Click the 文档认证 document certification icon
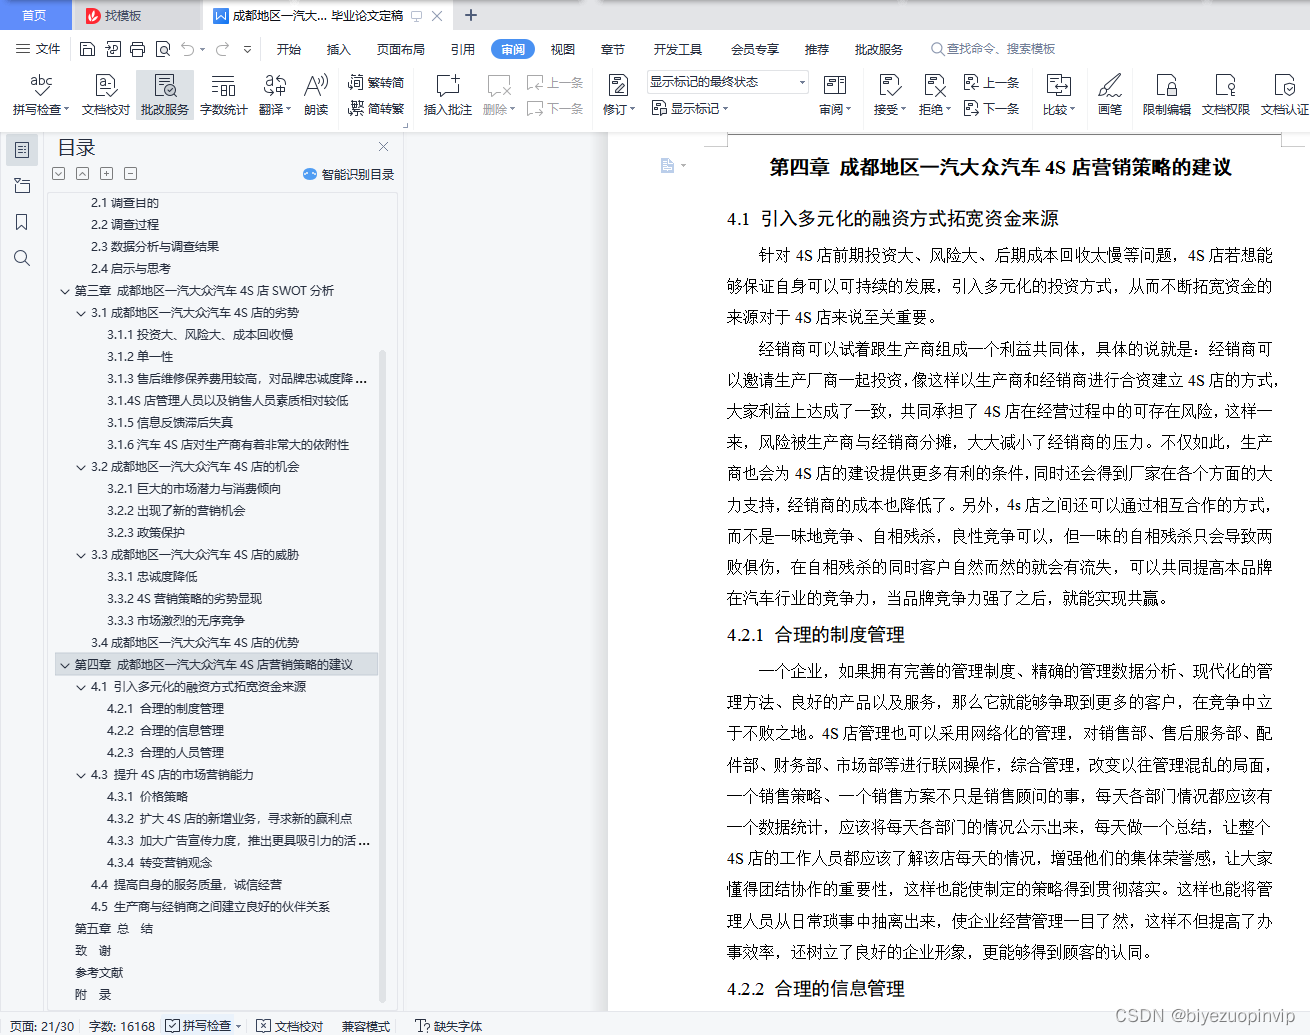The image size is (1310, 1035). pyautogui.click(x=1284, y=95)
